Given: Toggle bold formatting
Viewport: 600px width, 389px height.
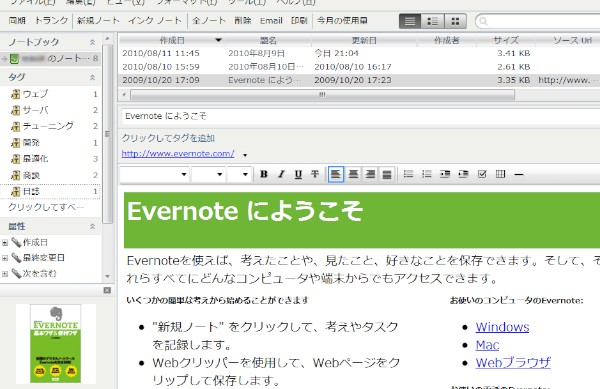Looking at the screenshot, I should pyautogui.click(x=264, y=174).
